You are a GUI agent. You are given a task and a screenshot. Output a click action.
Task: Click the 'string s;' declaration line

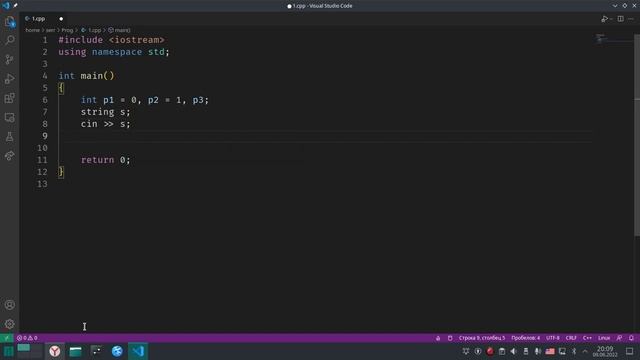[x=105, y=112]
